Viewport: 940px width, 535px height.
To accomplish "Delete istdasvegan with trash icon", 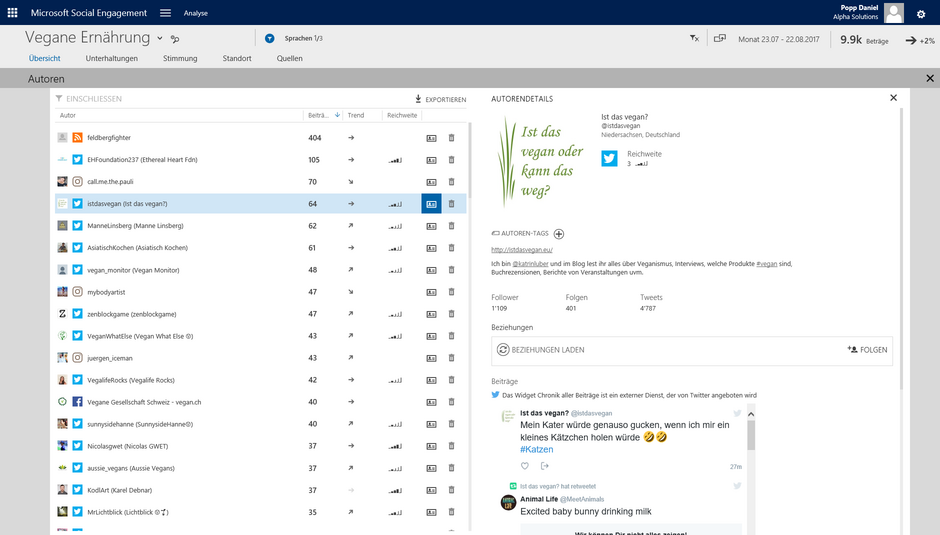I will tap(451, 204).
